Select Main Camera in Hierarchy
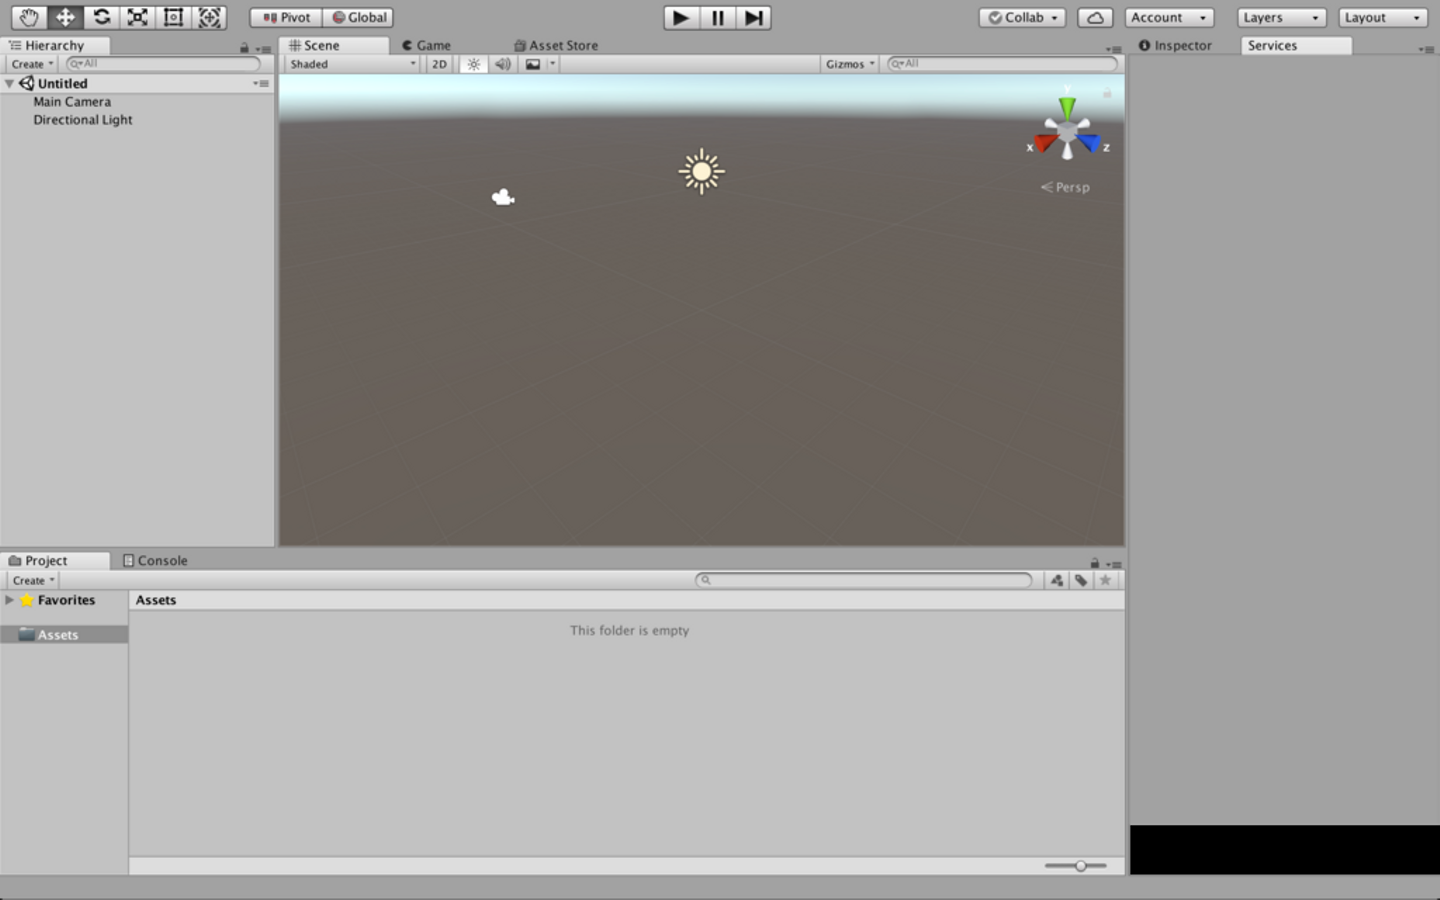Screen dimensions: 1440x900 tap(72, 102)
